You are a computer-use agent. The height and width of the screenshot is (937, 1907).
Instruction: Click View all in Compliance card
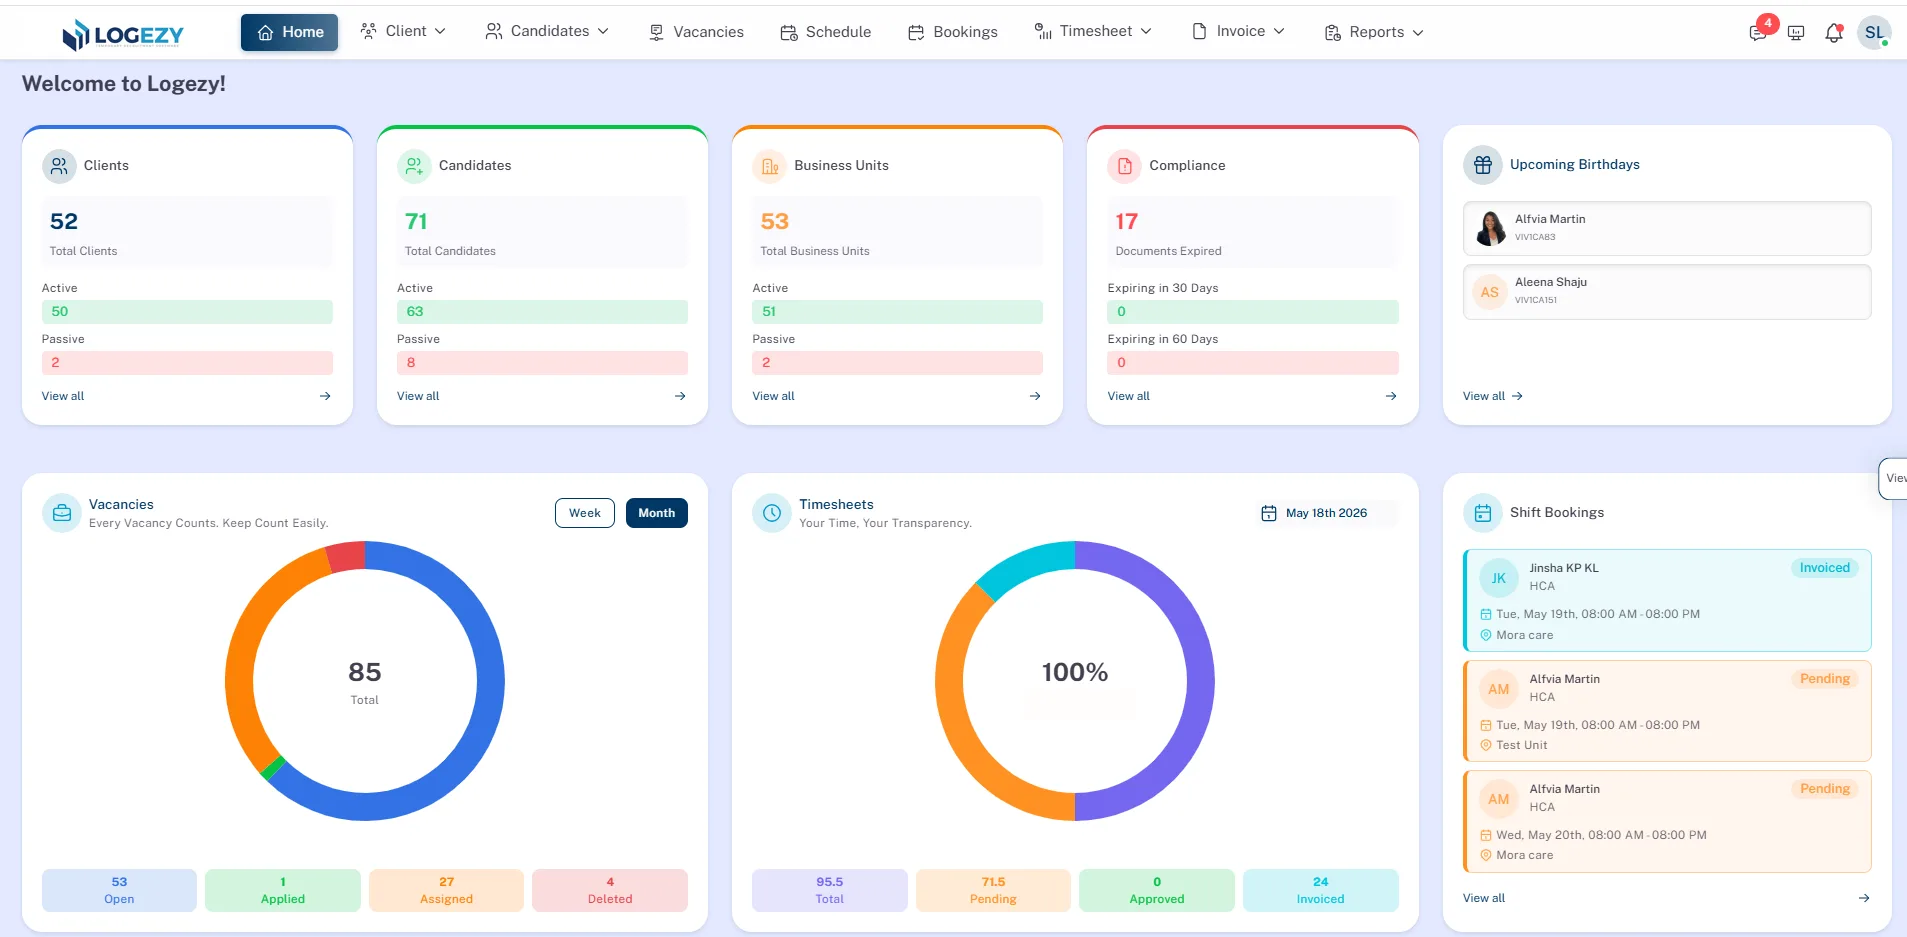pyautogui.click(x=1129, y=396)
